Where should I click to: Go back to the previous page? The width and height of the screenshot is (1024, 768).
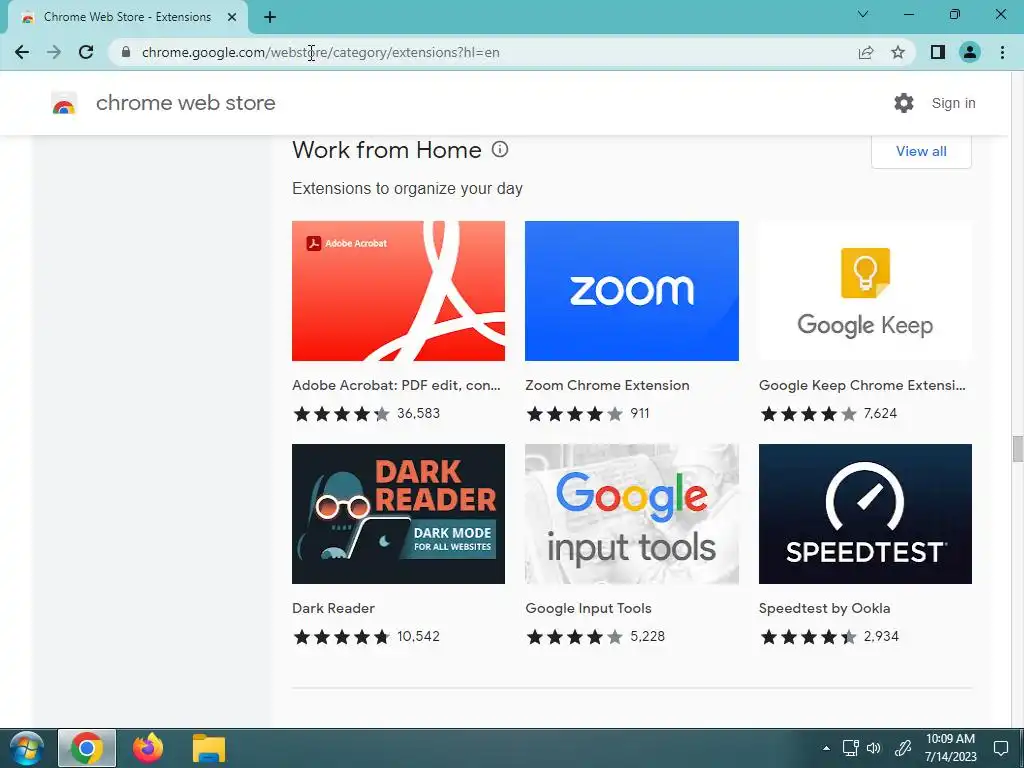pyautogui.click(x=22, y=52)
